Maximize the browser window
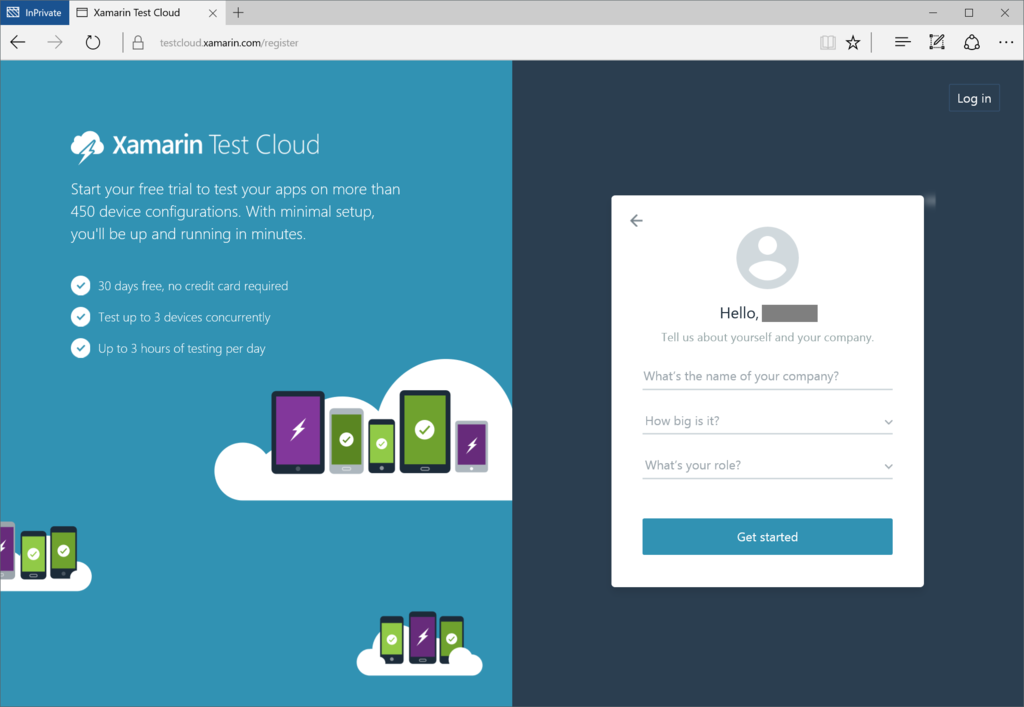Image resolution: width=1024 pixels, height=707 pixels. click(x=969, y=12)
